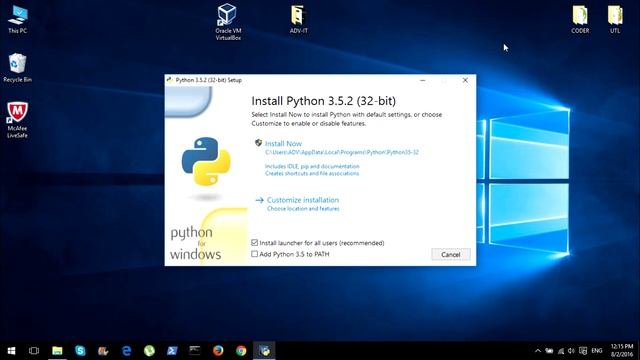
Task: Select the Recycle Bin icon
Action: (17, 68)
